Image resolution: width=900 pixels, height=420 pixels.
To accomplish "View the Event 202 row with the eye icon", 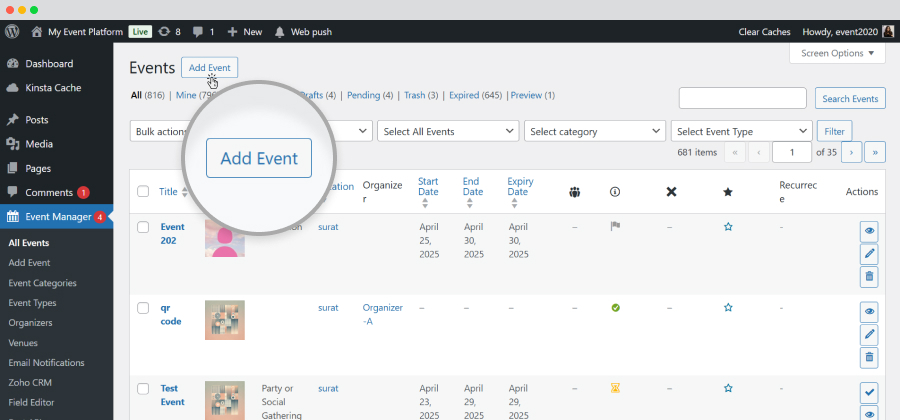I will pyautogui.click(x=869, y=231).
